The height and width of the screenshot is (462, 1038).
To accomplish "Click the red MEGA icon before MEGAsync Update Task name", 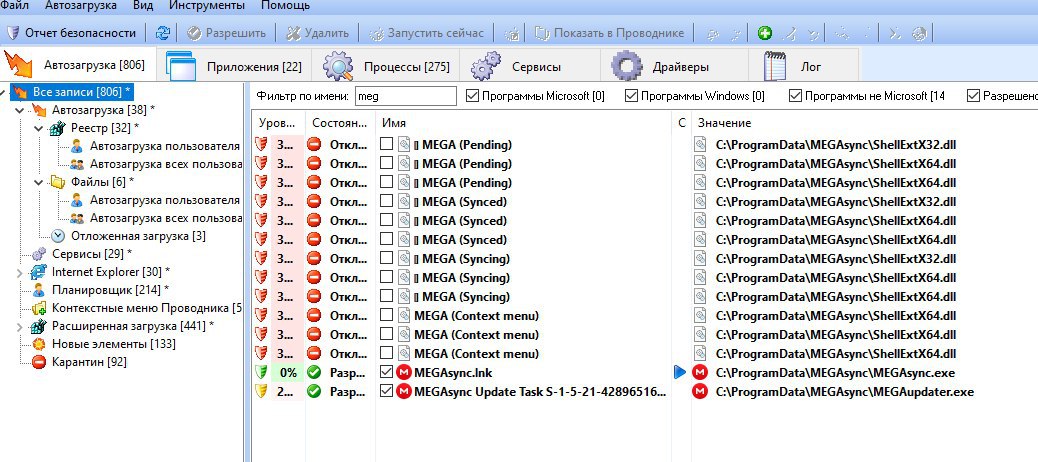I will pyautogui.click(x=404, y=392).
